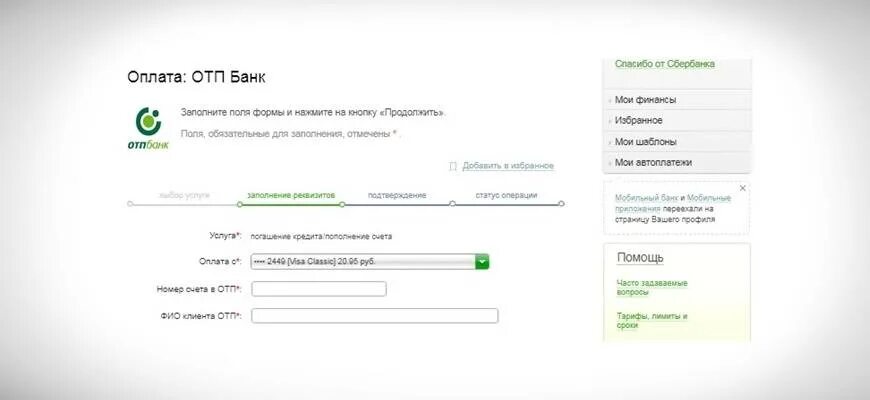Open the Мобильные приложения link
The image size is (870, 400).
click(x=673, y=203)
